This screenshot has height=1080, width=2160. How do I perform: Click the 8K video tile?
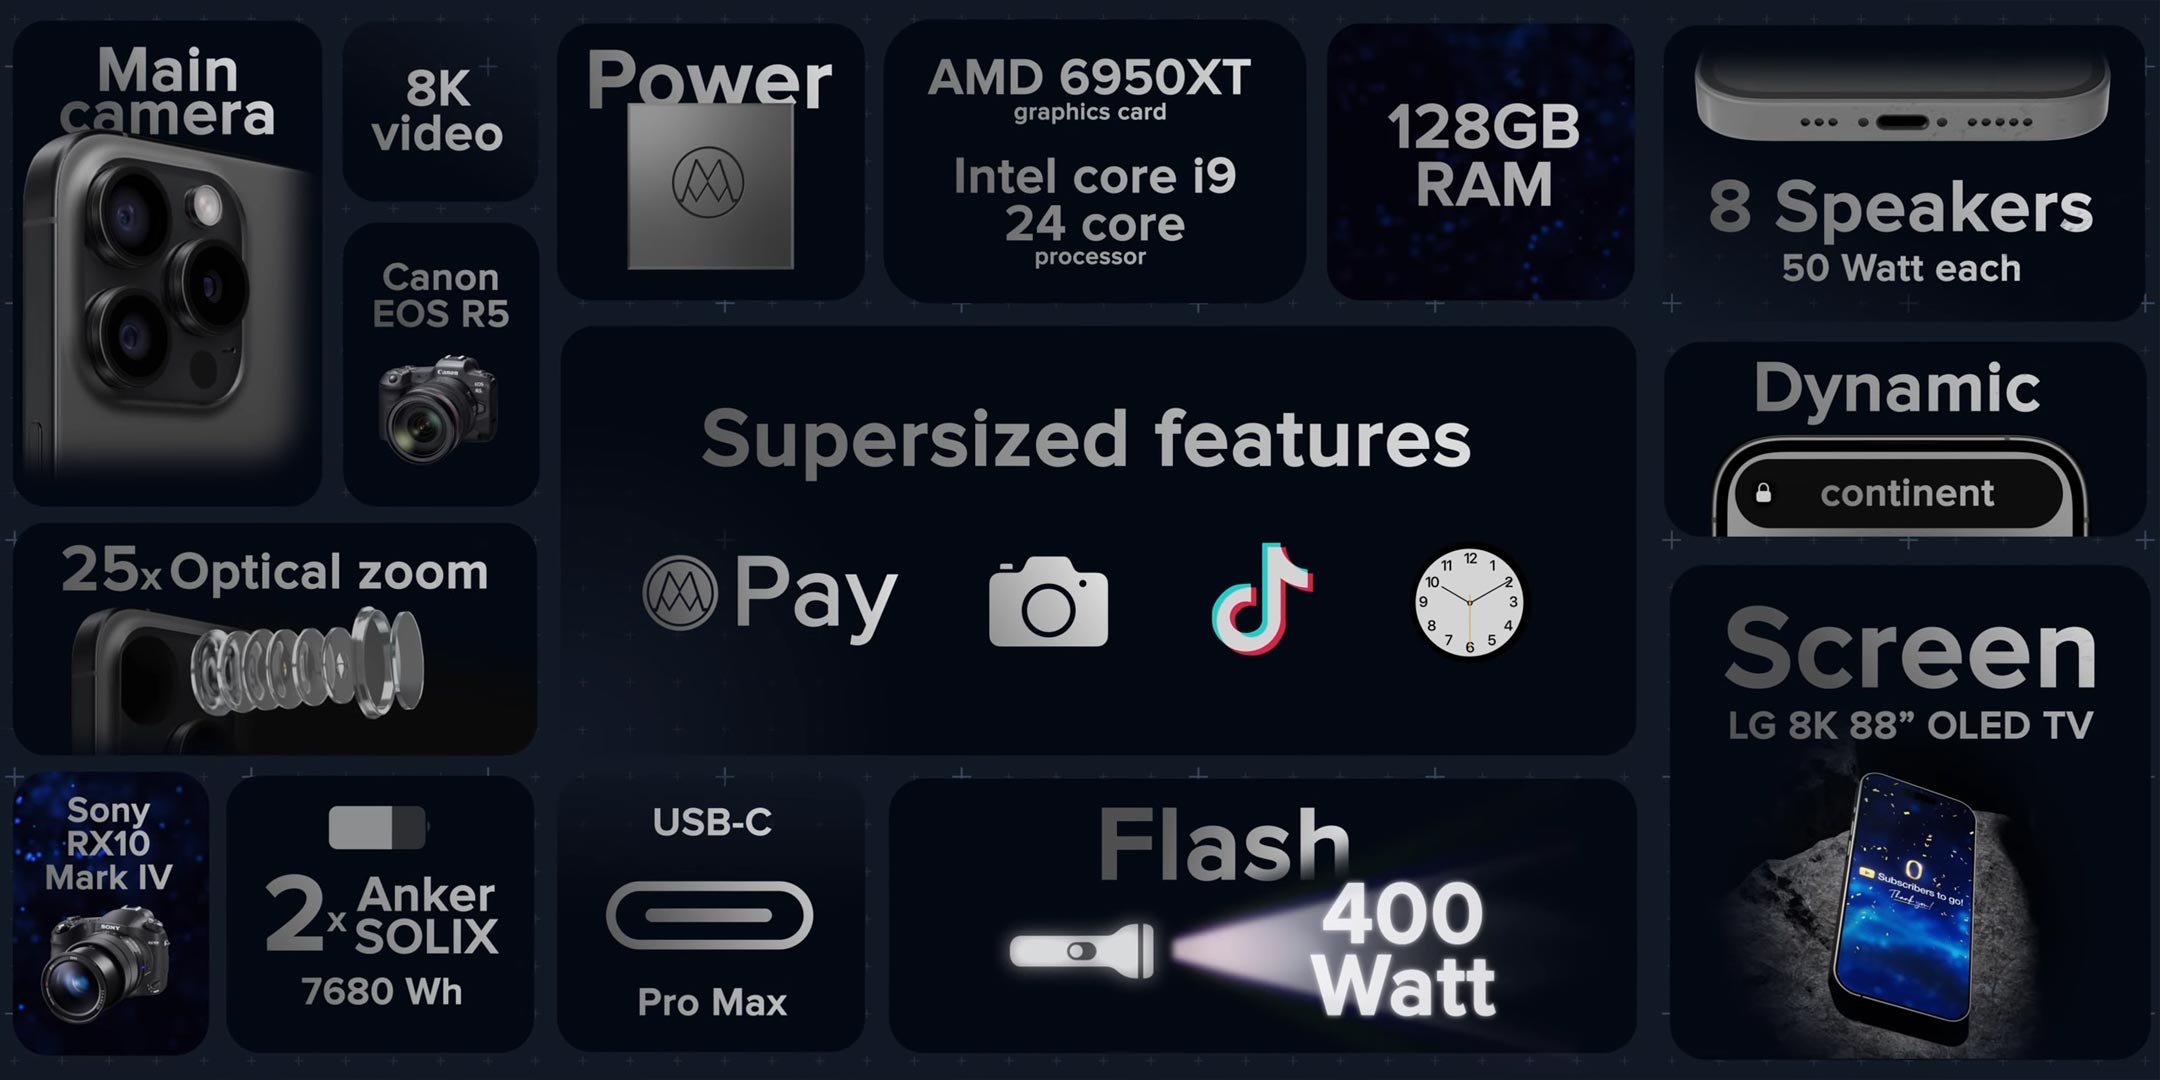pos(440,112)
